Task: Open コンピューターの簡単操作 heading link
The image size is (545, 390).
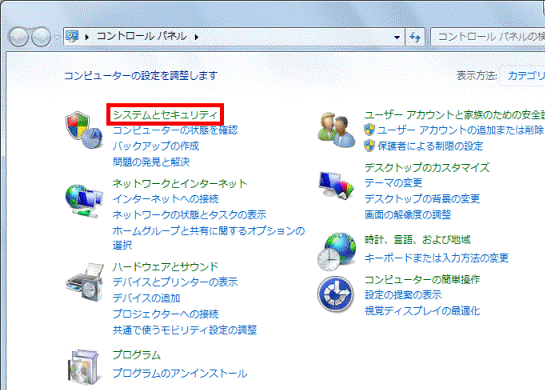Action: click(x=422, y=279)
